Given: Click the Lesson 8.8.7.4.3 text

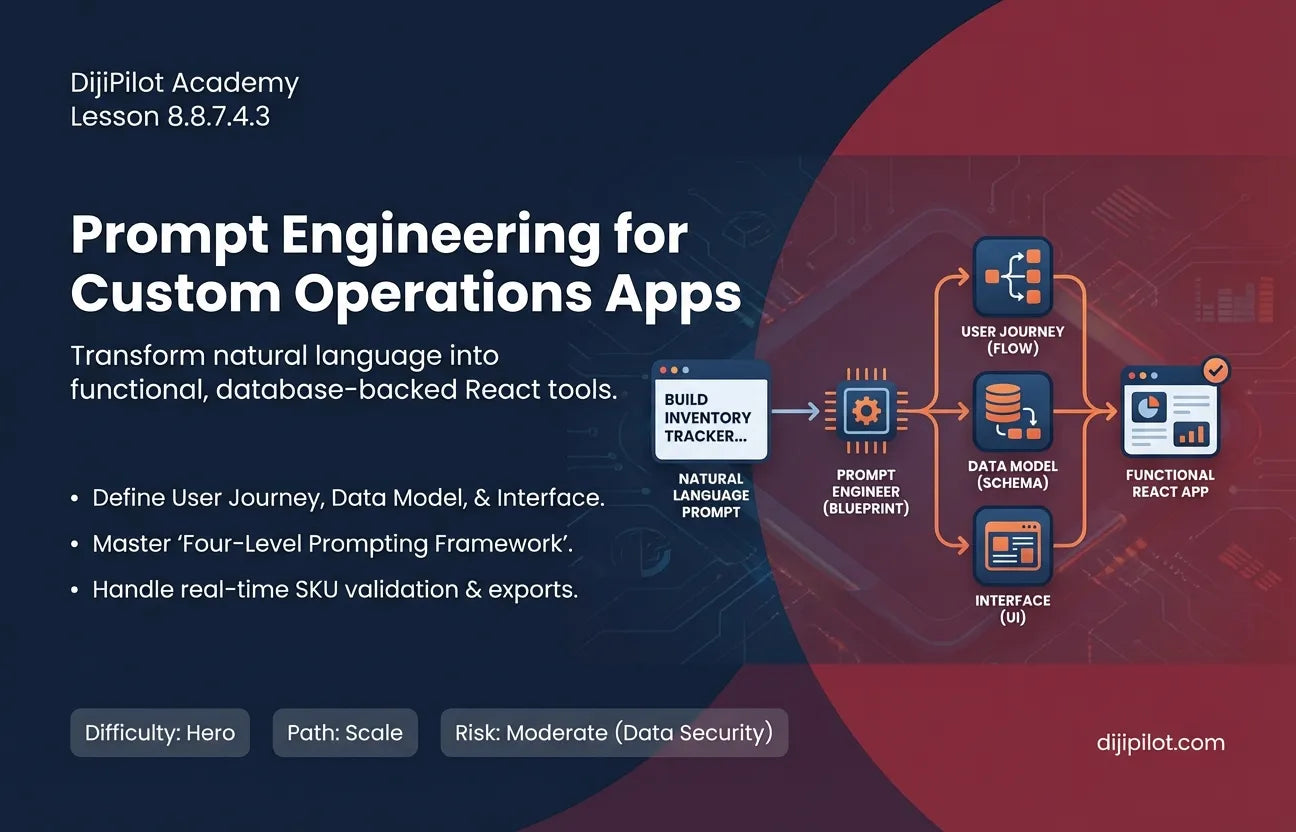Looking at the screenshot, I should click(170, 117).
